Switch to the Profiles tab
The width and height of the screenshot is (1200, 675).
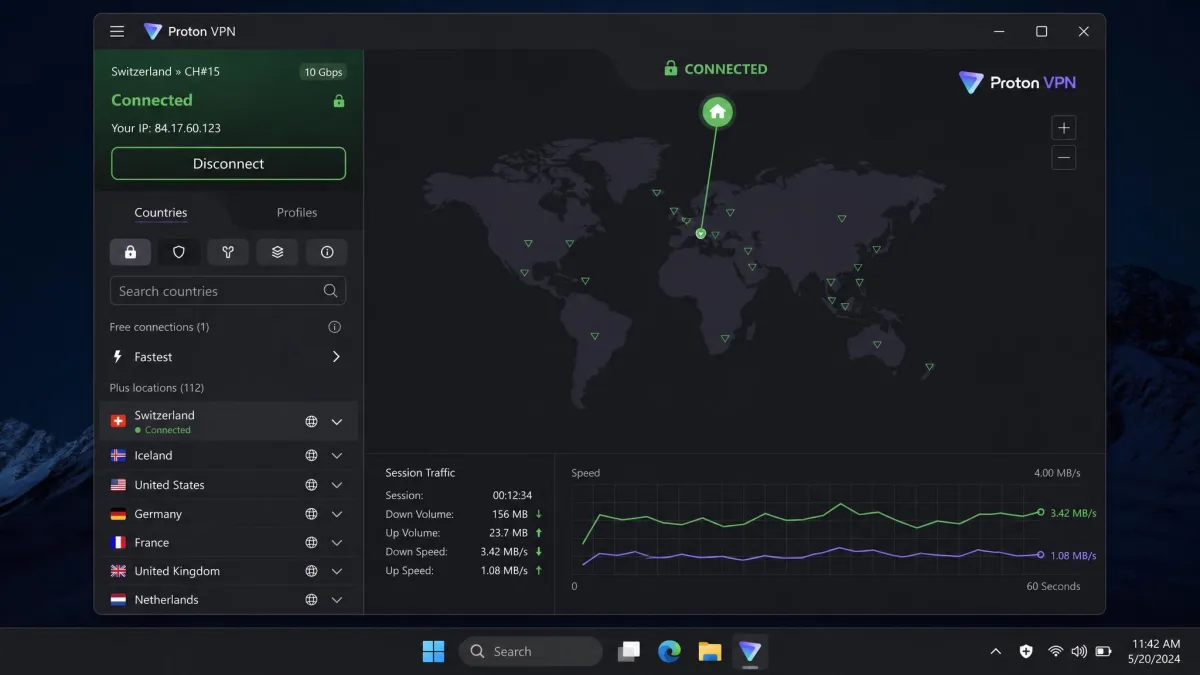coord(297,212)
